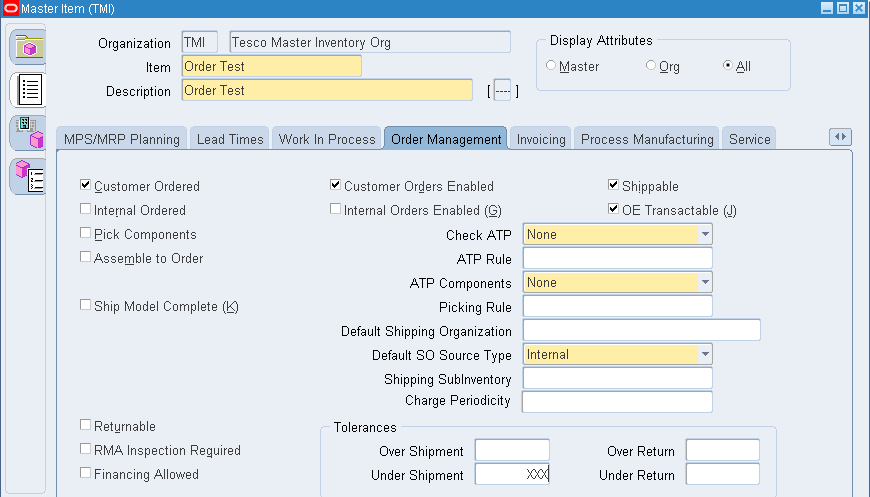Click the Over Return tolerance field
Viewport: 870px width, 497px height.
coord(723,450)
